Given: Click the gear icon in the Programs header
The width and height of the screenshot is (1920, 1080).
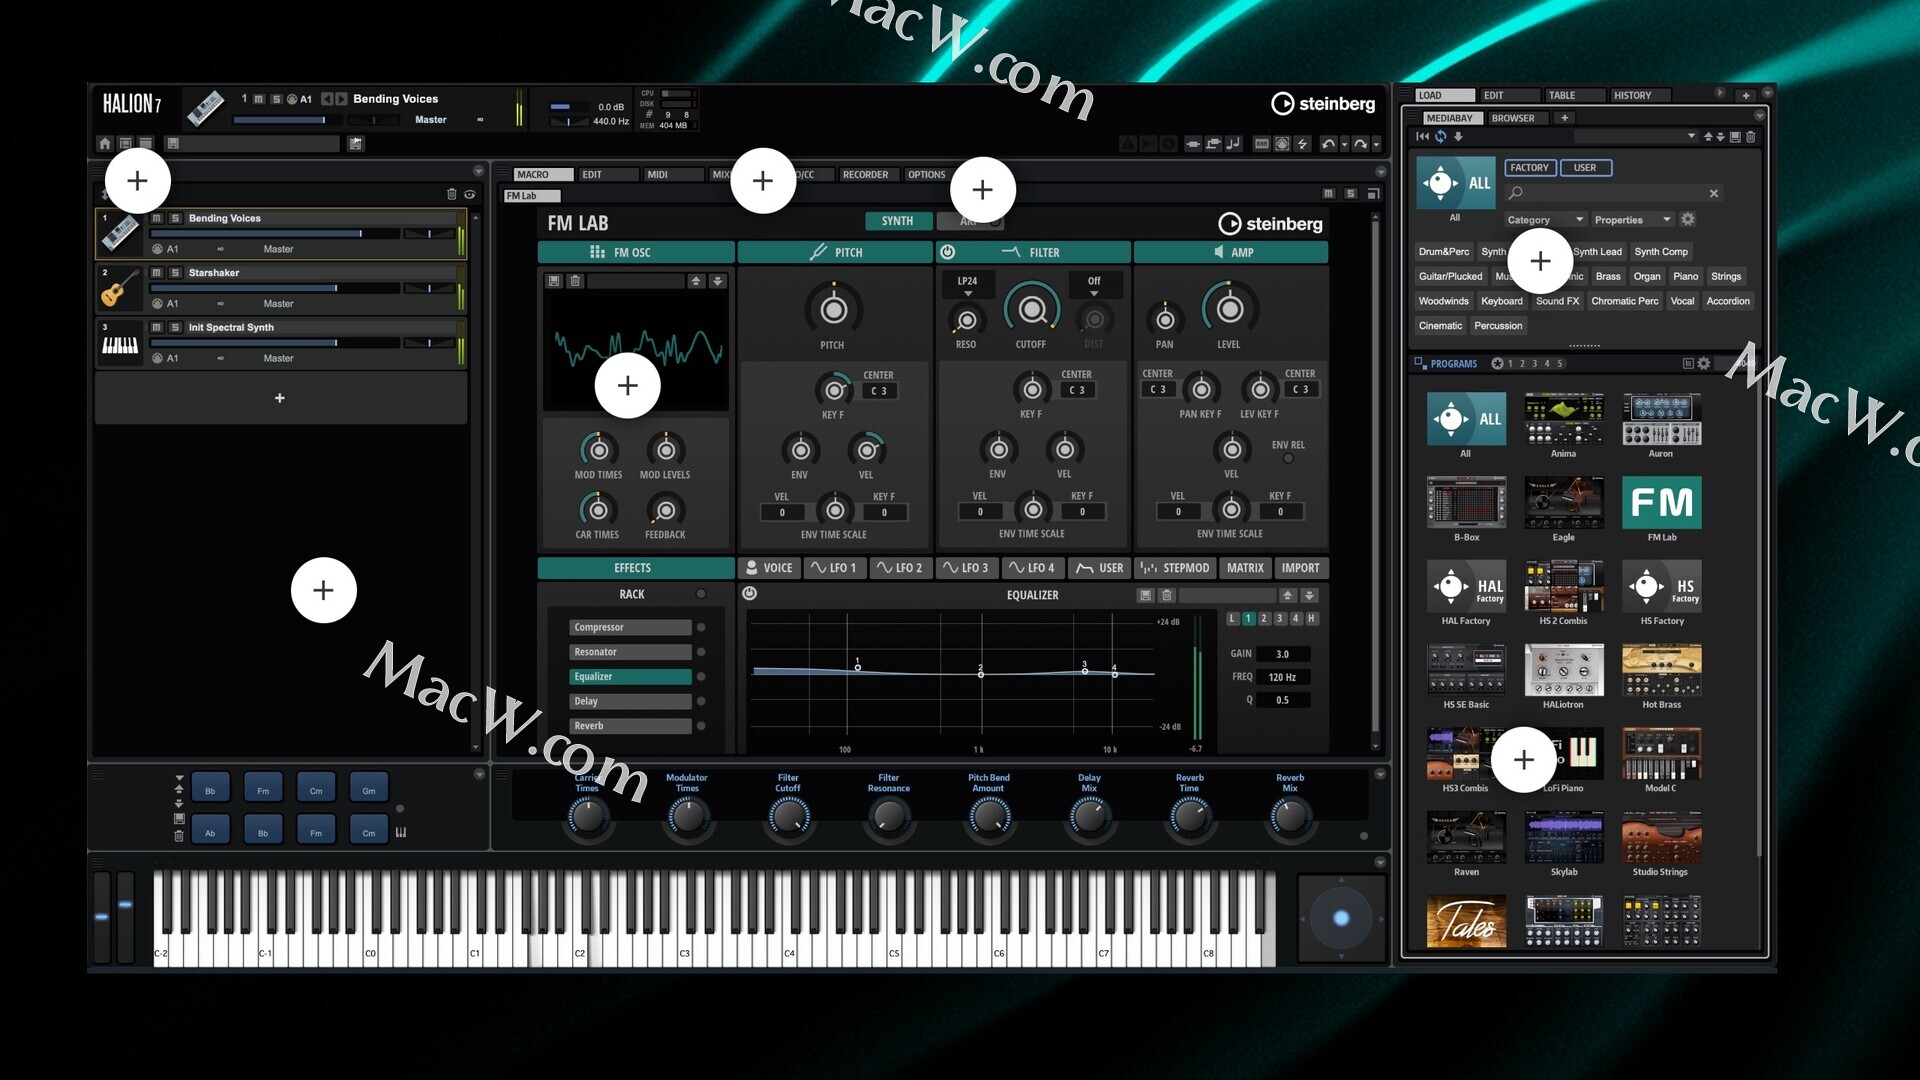Looking at the screenshot, I should [1704, 364].
